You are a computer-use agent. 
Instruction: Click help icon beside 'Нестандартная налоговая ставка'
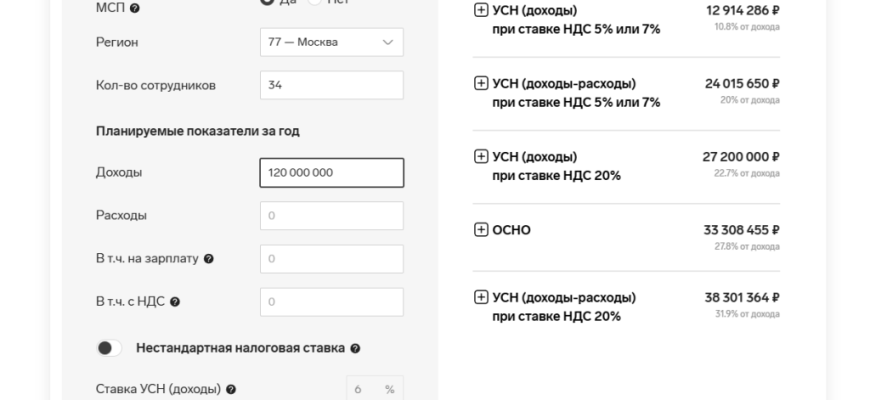(x=356, y=349)
